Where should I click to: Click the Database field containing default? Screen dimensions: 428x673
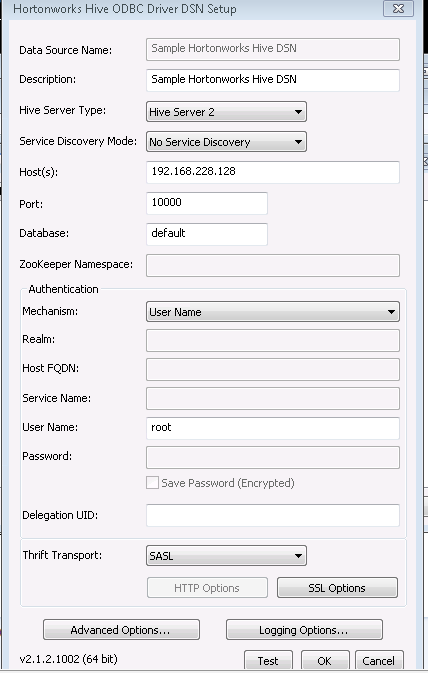[x=207, y=234]
